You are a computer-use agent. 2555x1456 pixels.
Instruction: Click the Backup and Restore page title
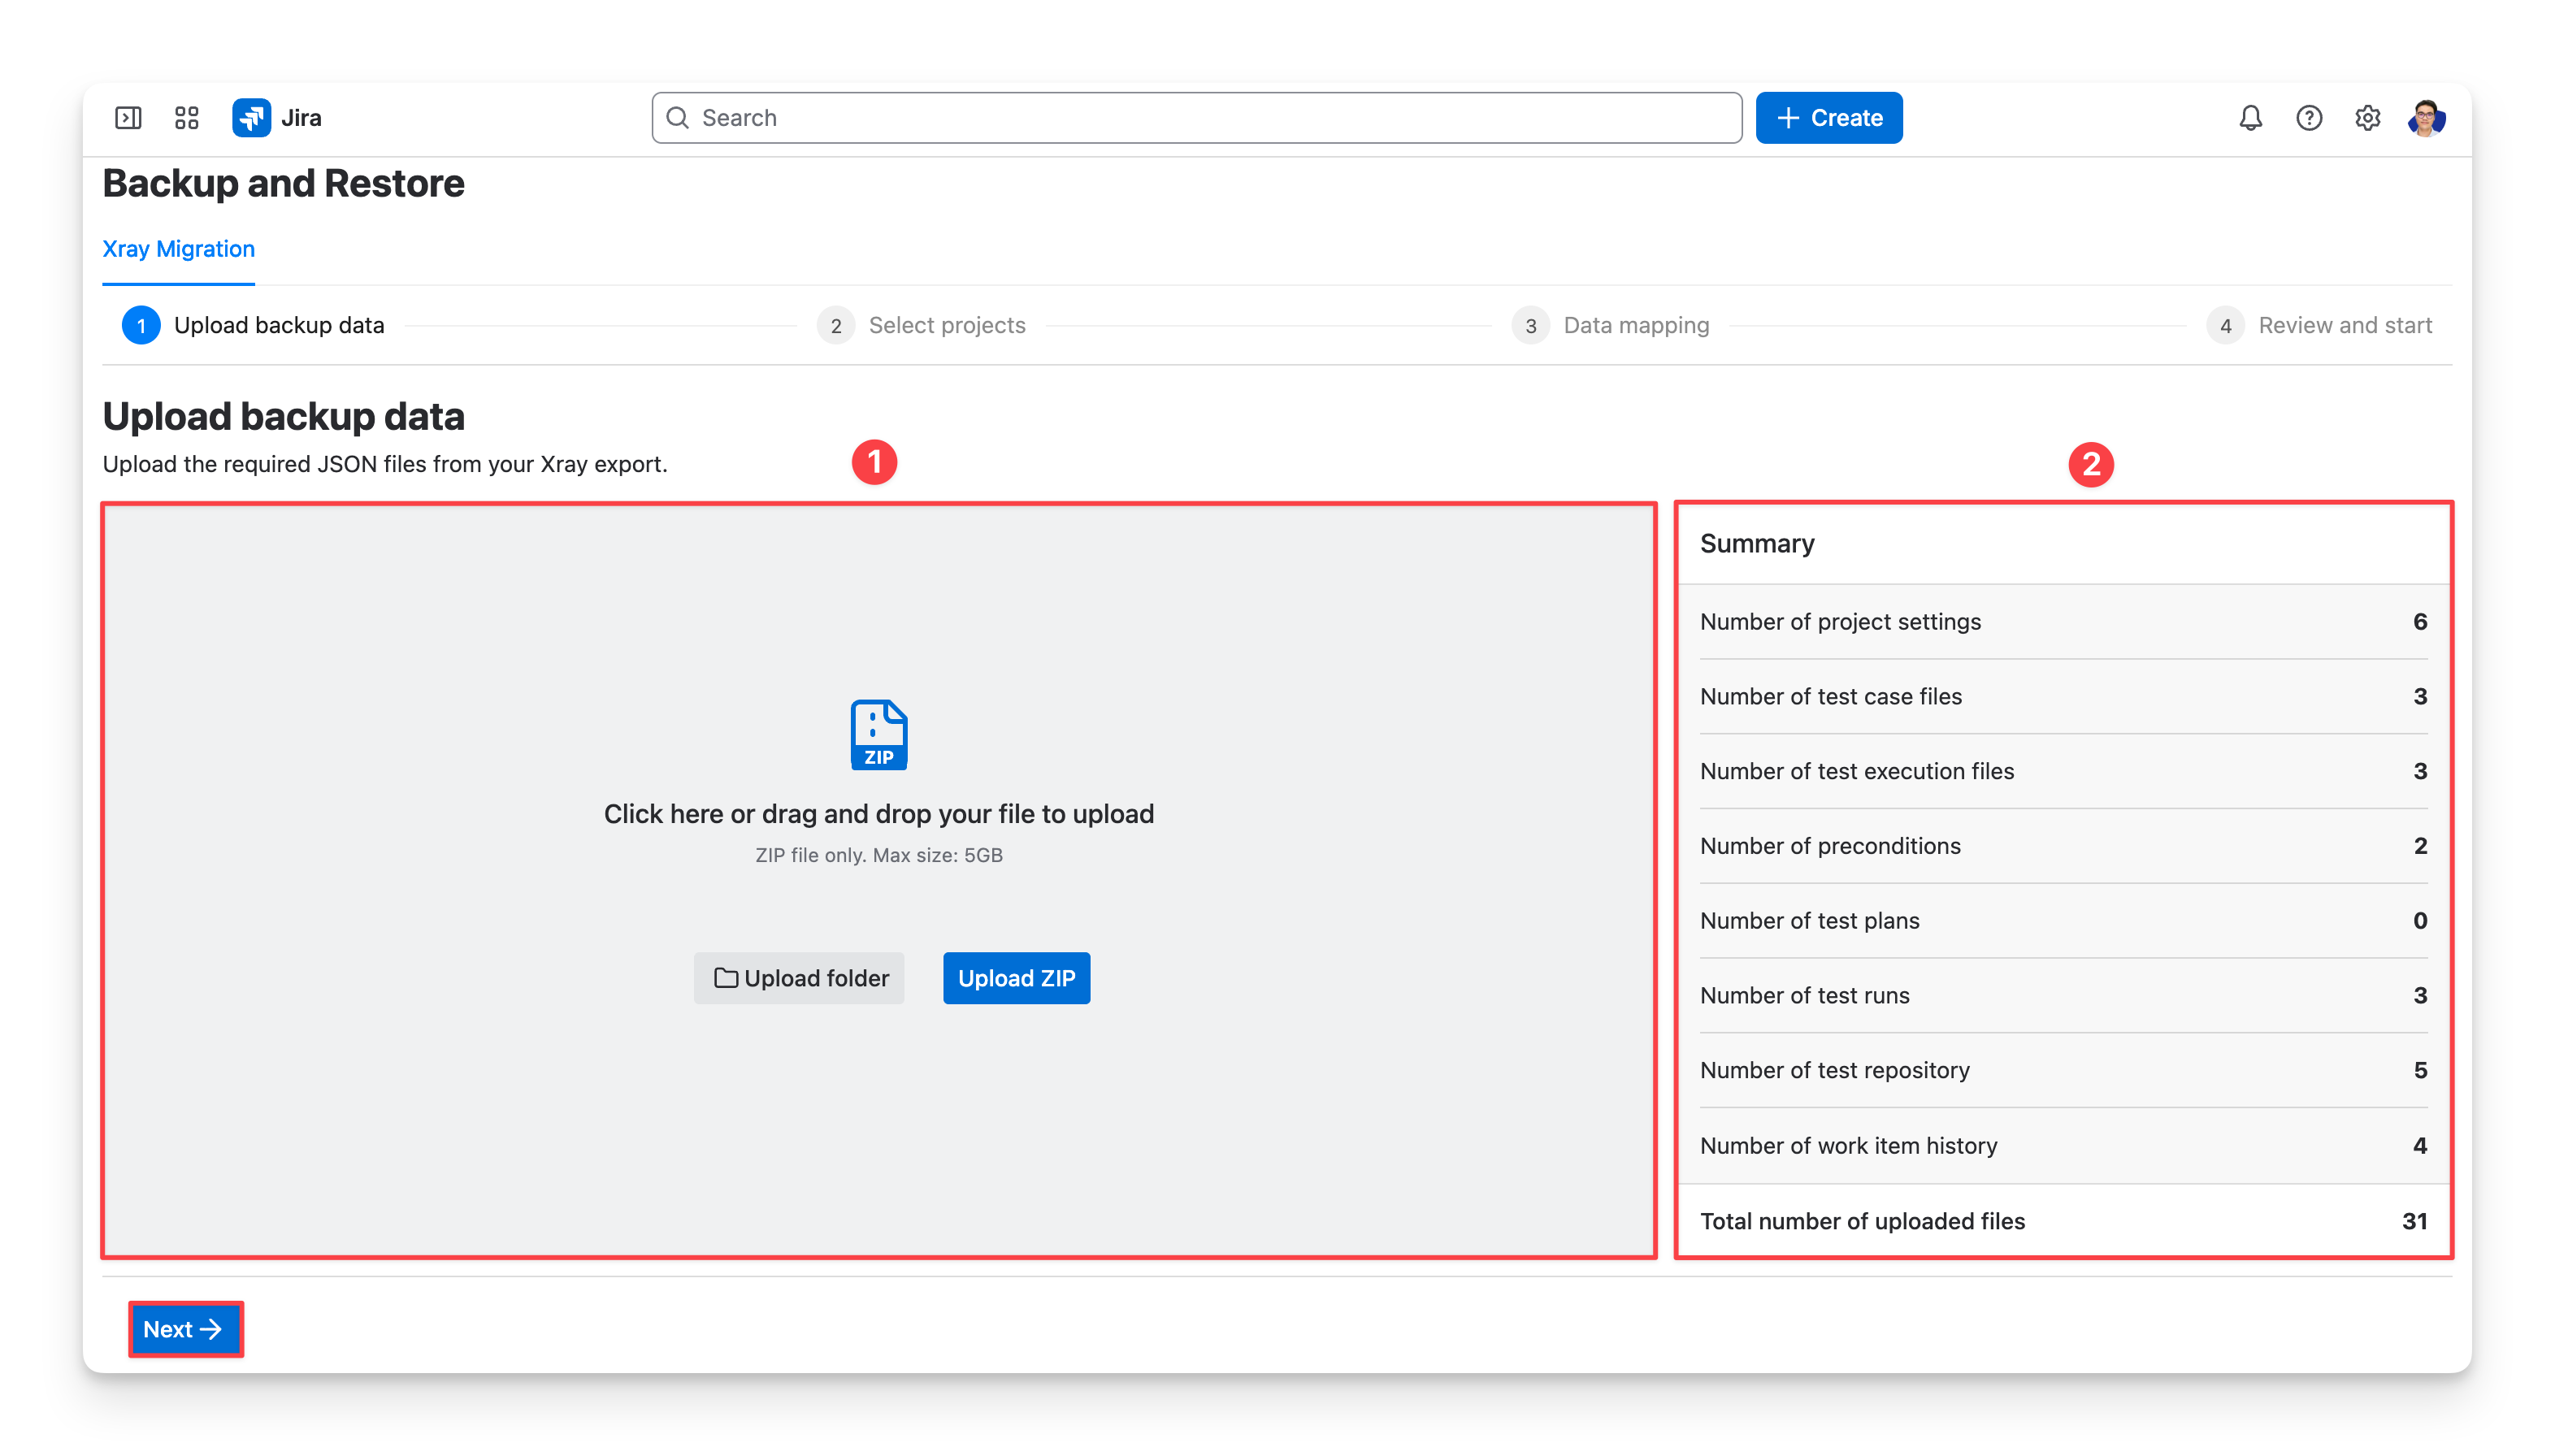coord(283,184)
